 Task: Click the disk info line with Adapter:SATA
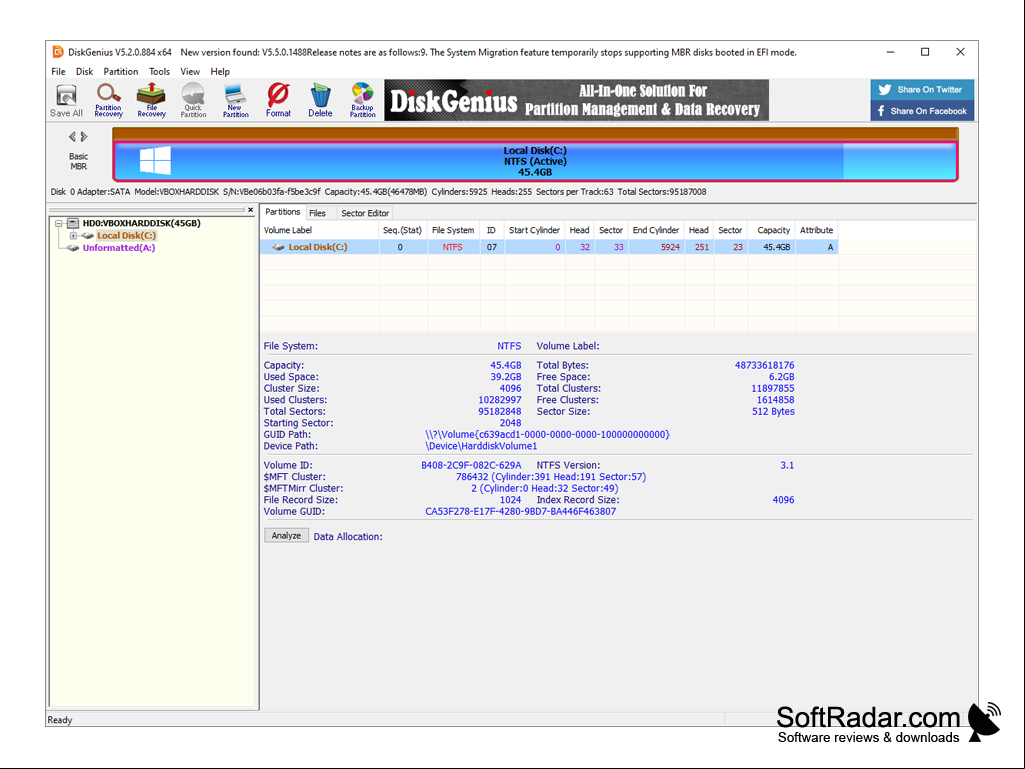tap(378, 192)
